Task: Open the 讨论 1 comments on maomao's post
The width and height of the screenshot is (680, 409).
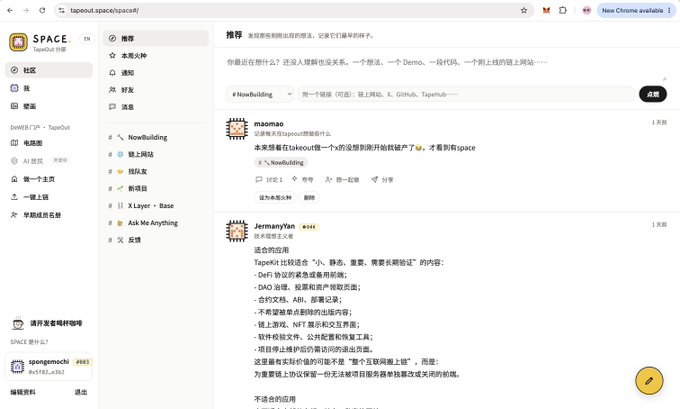Action: pyautogui.click(x=269, y=180)
